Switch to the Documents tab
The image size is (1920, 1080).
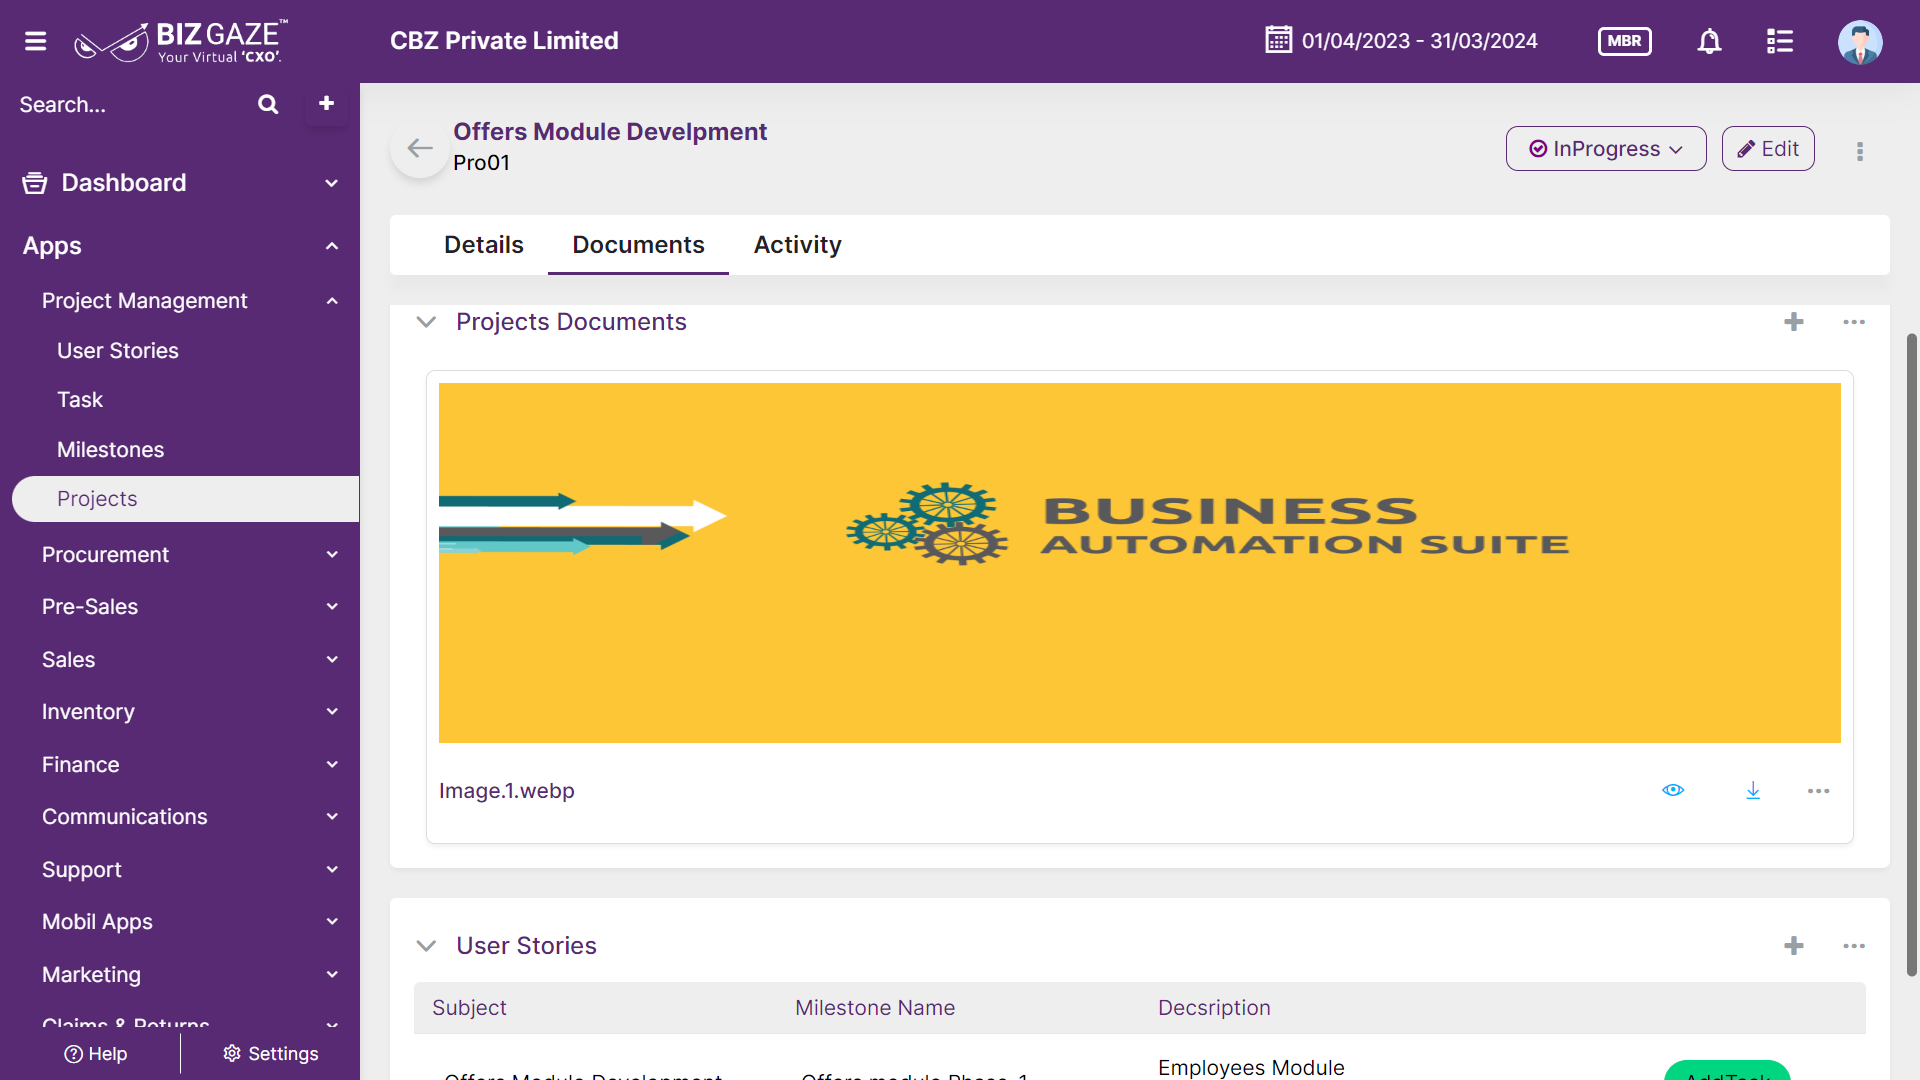pyautogui.click(x=638, y=245)
